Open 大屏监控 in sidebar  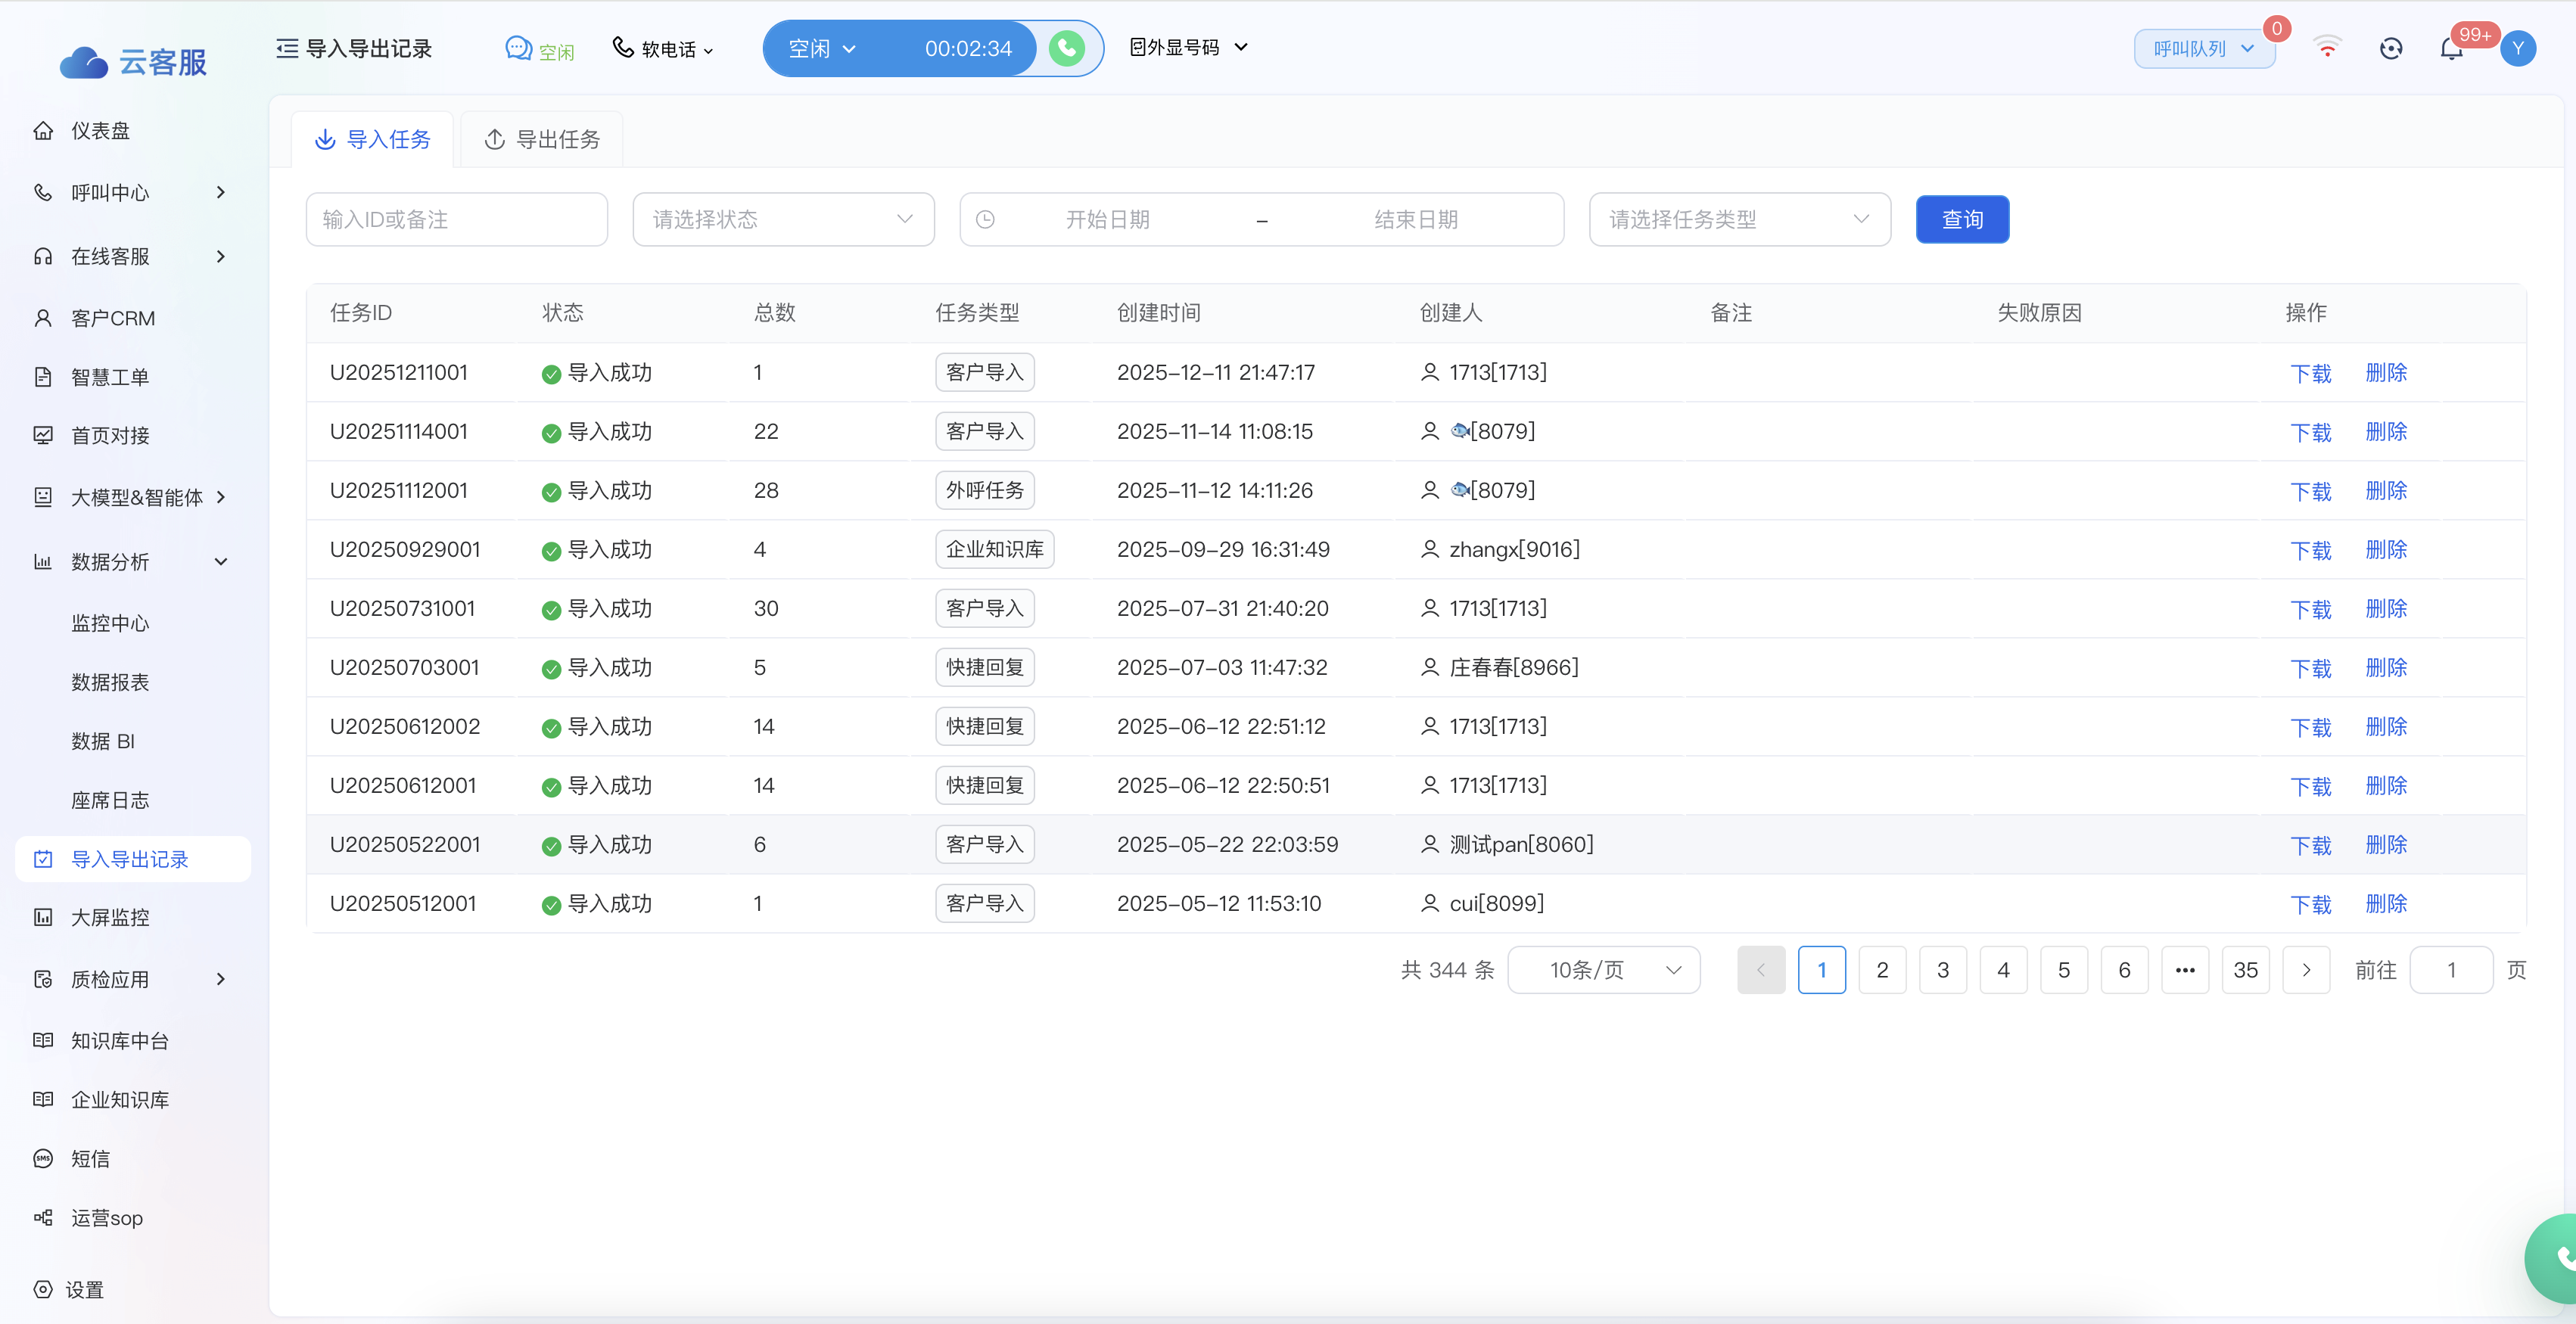pos(110,917)
